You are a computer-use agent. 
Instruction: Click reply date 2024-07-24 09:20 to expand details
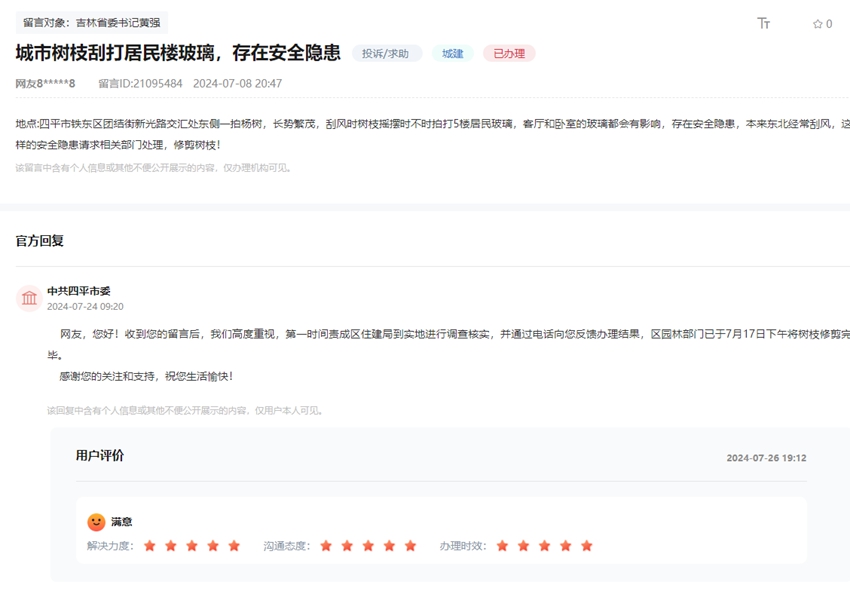coord(86,306)
